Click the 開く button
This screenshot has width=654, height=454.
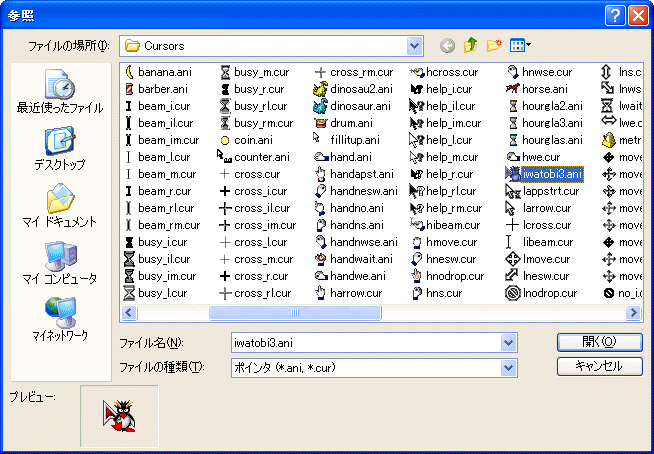[x=598, y=342]
